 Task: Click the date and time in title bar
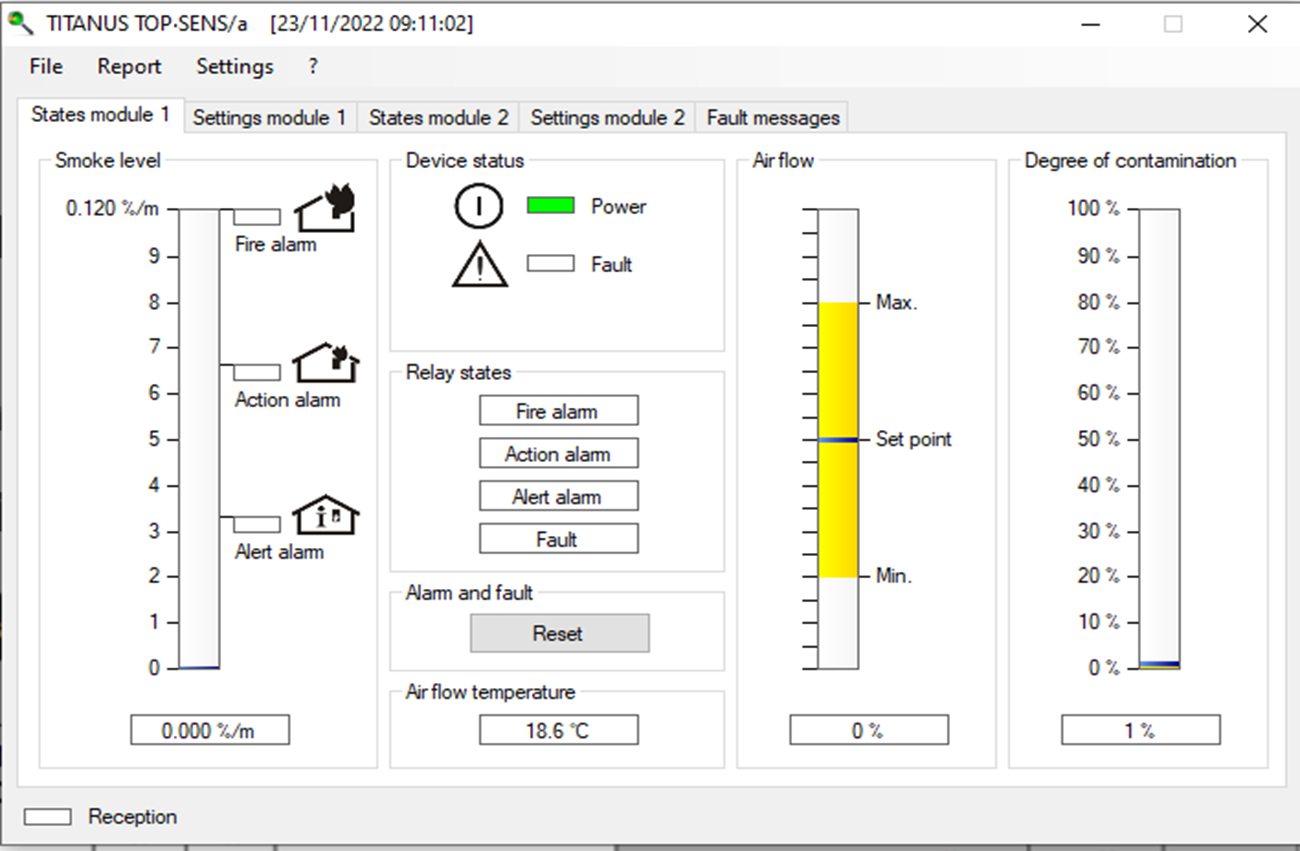pyautogui.click(x=372, y=24)
